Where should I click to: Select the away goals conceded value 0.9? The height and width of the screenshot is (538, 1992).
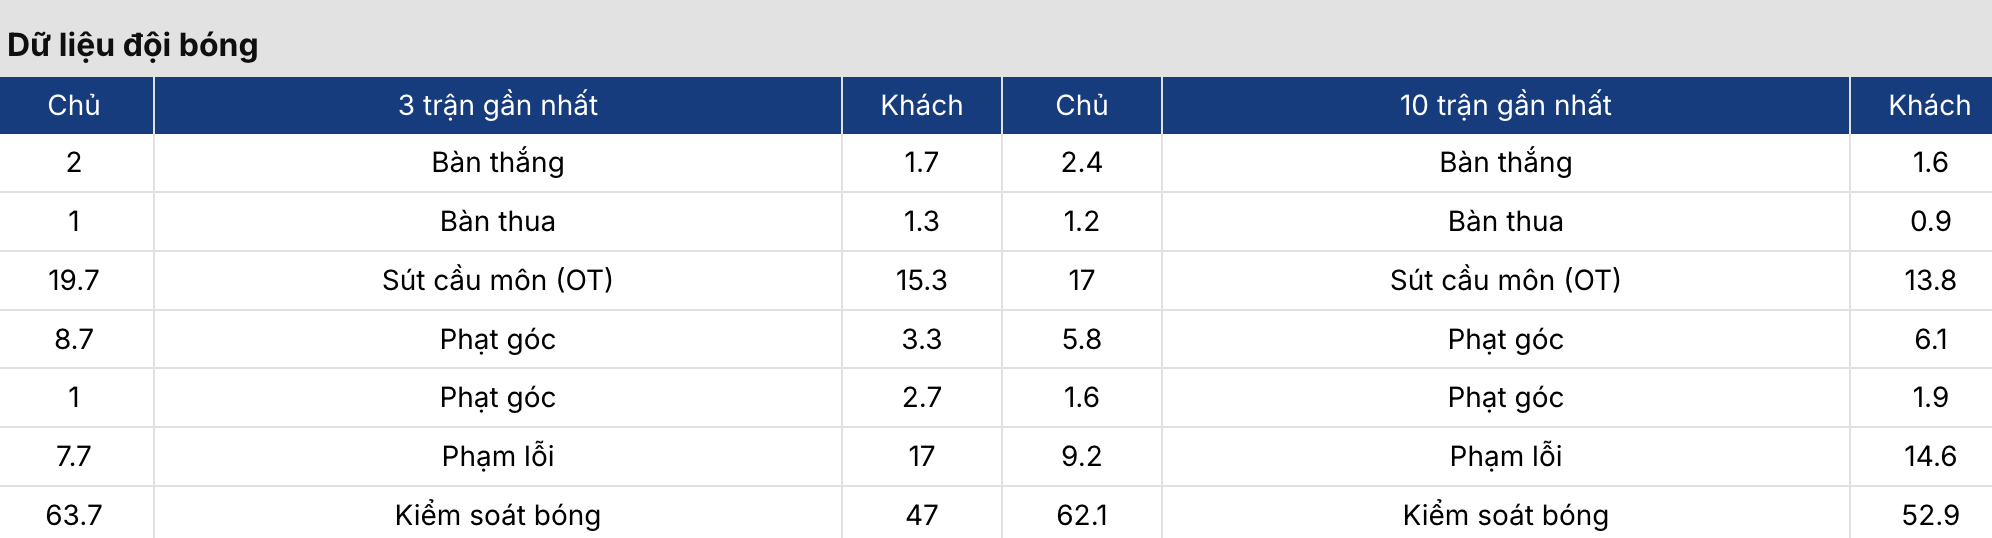click(x=1930, y=221)
